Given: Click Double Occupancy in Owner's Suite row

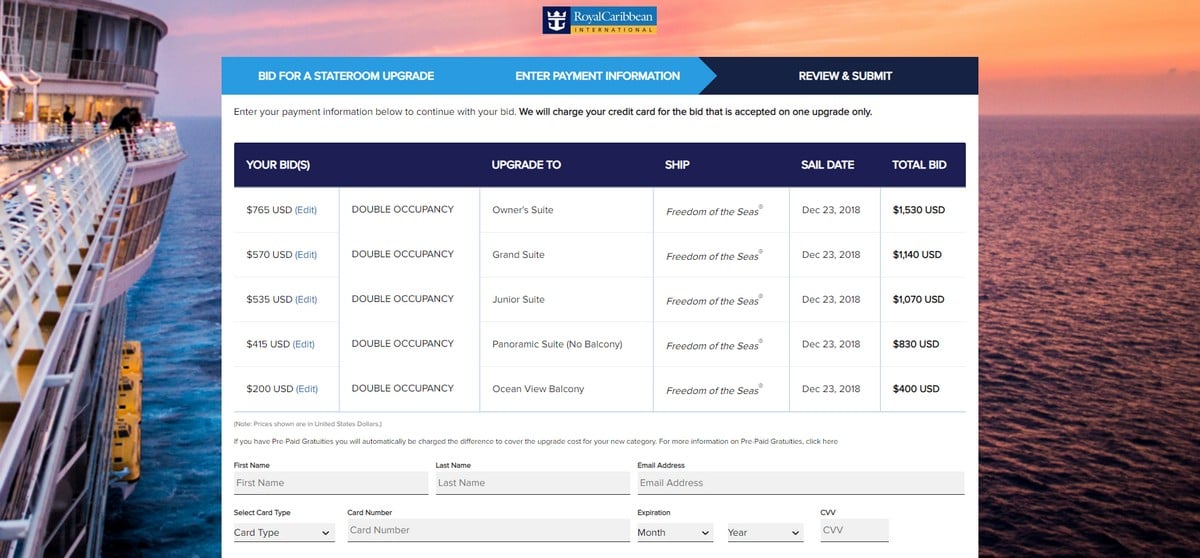Looking at the screenshot, I should pyautogui.click(x=403, y=210).
